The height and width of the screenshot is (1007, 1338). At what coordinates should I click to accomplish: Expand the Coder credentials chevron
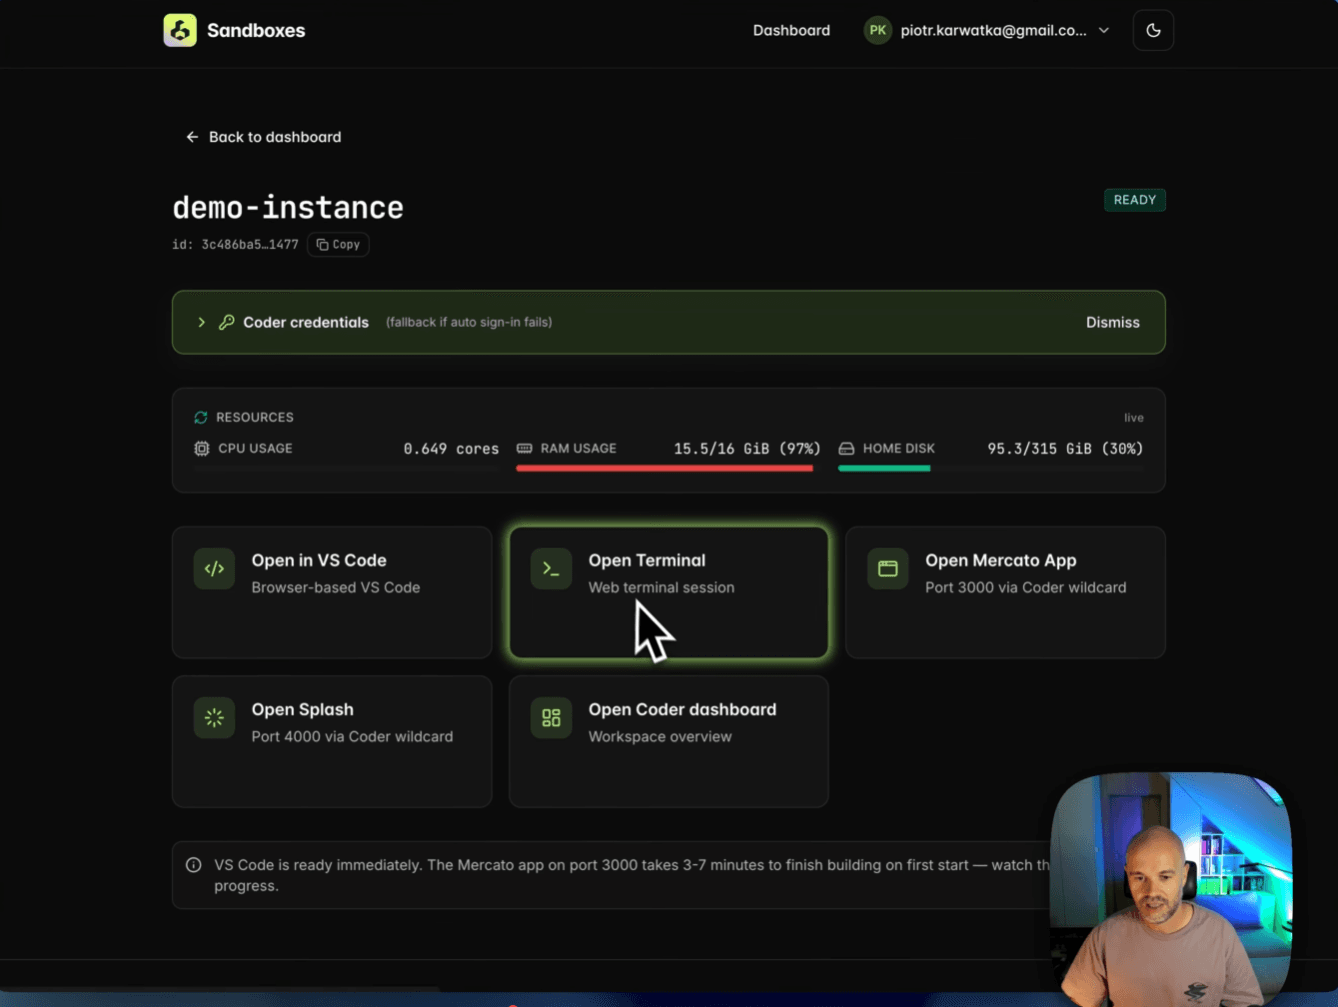point(201,322)
